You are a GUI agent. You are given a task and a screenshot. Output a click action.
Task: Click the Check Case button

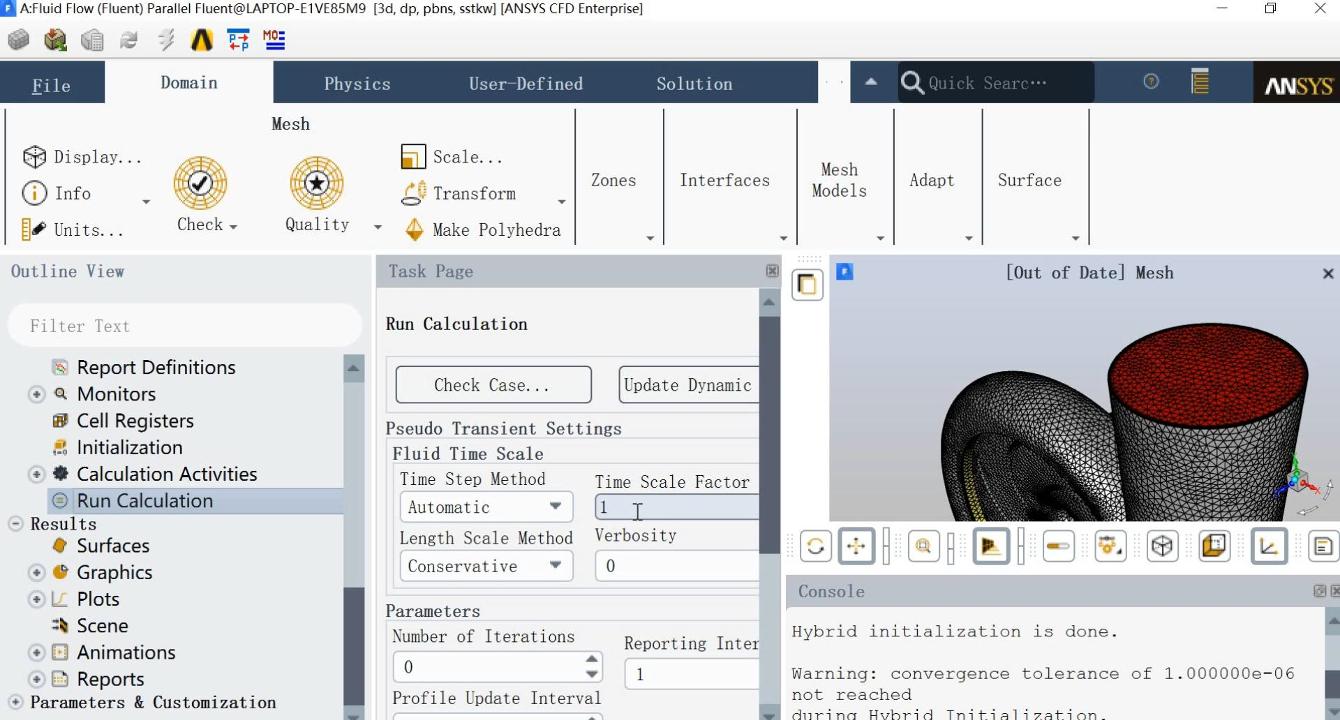click(x=493, y=385)
